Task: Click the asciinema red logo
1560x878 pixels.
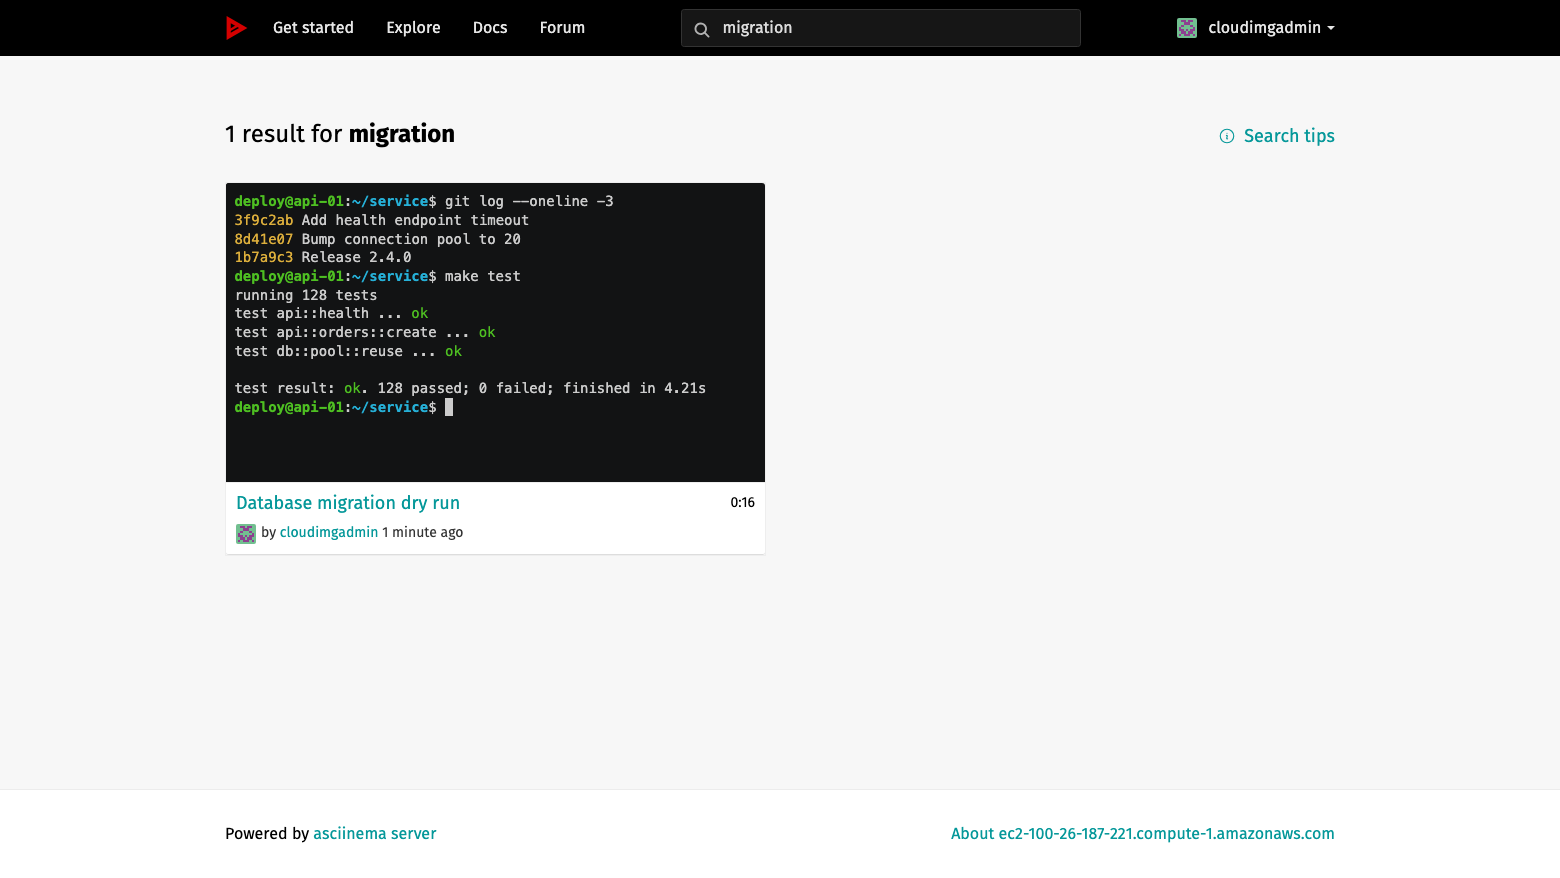Action: point(236,28)
